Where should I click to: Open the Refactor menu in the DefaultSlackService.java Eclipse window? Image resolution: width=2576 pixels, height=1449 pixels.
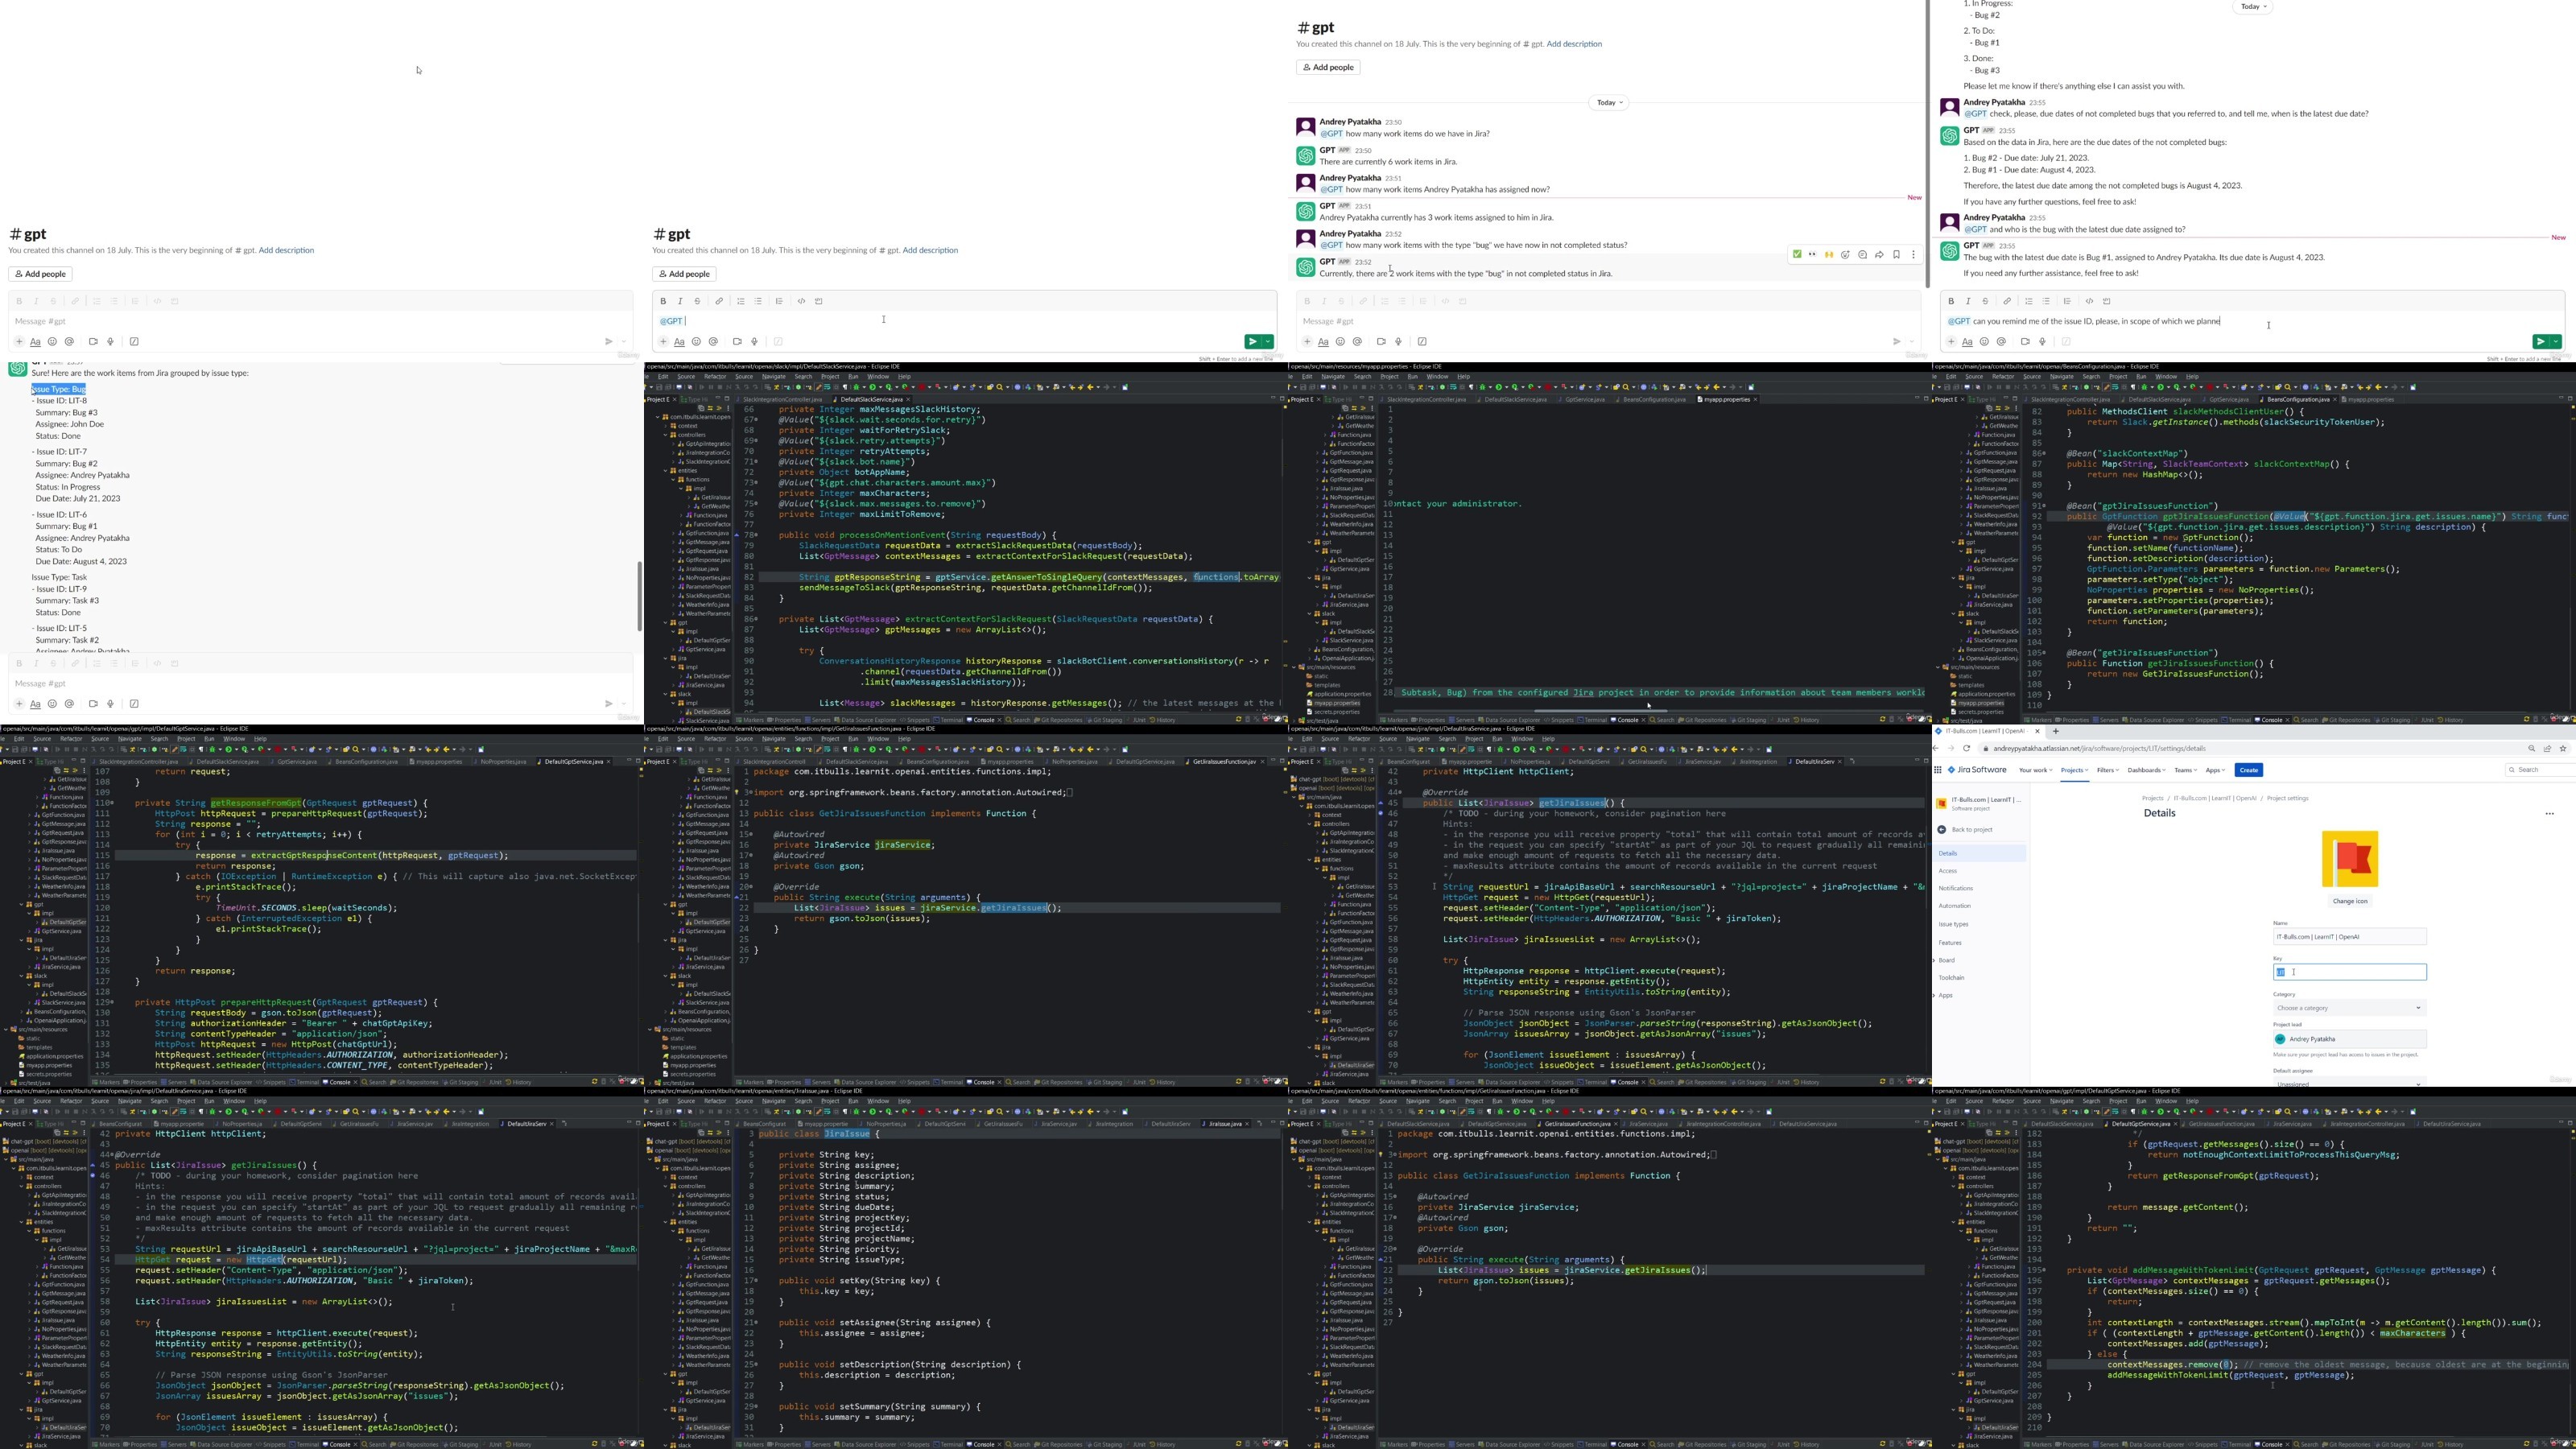(715, 377)
